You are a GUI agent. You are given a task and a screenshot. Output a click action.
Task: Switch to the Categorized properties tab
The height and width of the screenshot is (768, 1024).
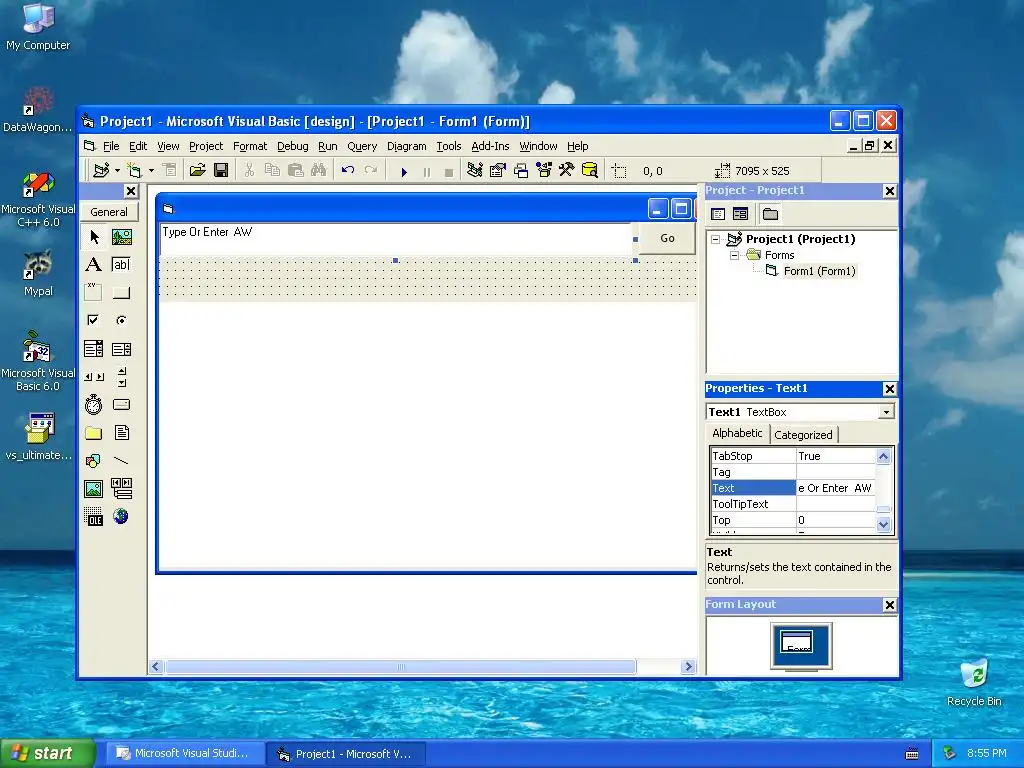tap(803, 435)
